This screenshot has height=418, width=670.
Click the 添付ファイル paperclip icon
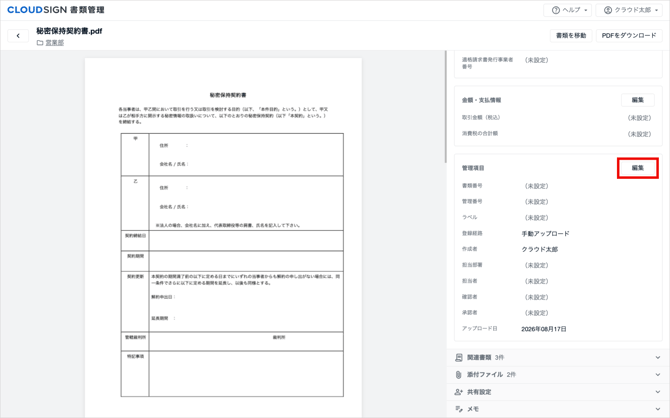pyautogui.click(x=458, y=375)
